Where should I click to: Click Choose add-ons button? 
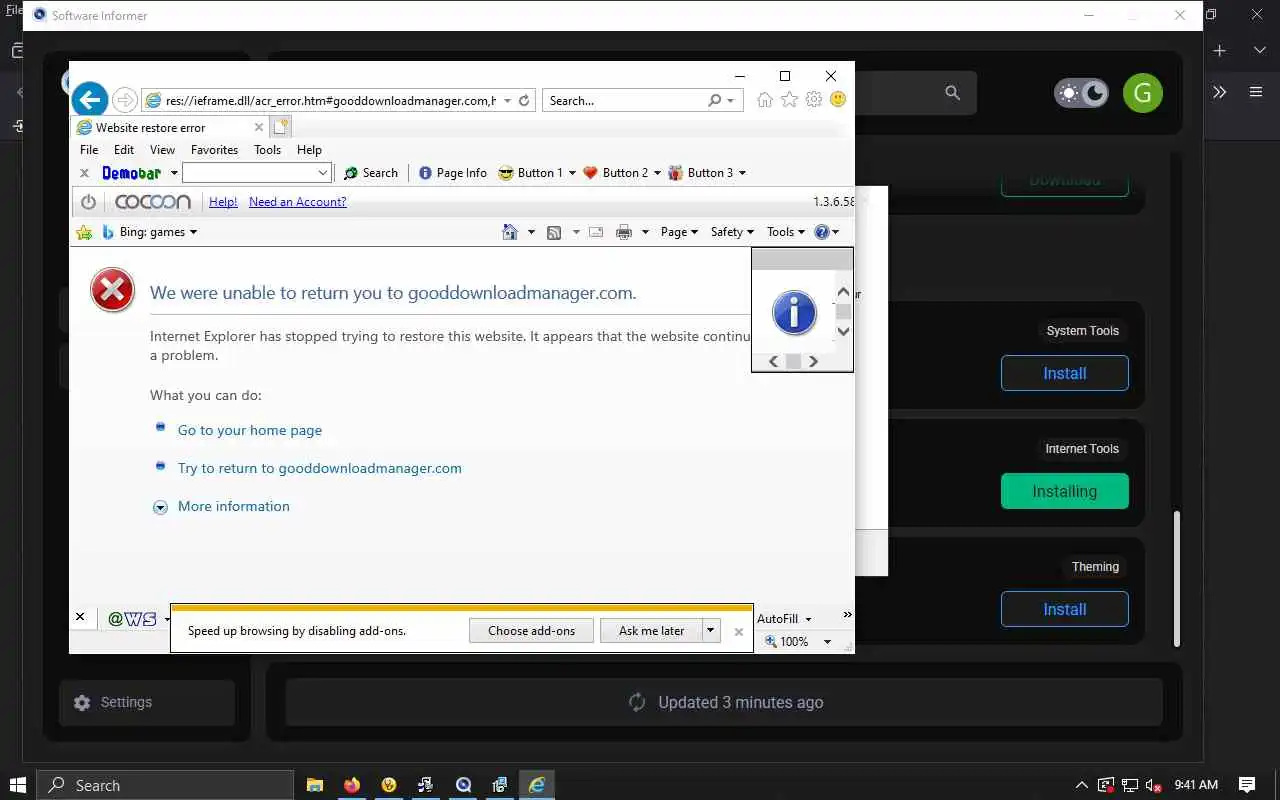[x=531, y=631]
